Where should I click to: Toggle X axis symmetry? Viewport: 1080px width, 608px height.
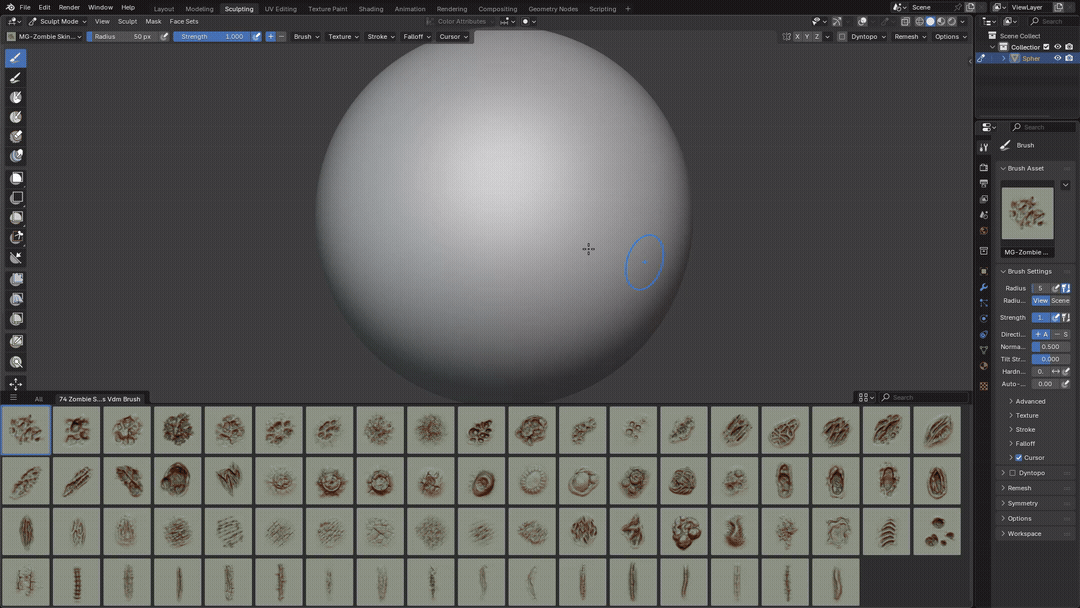click(797, 36)
